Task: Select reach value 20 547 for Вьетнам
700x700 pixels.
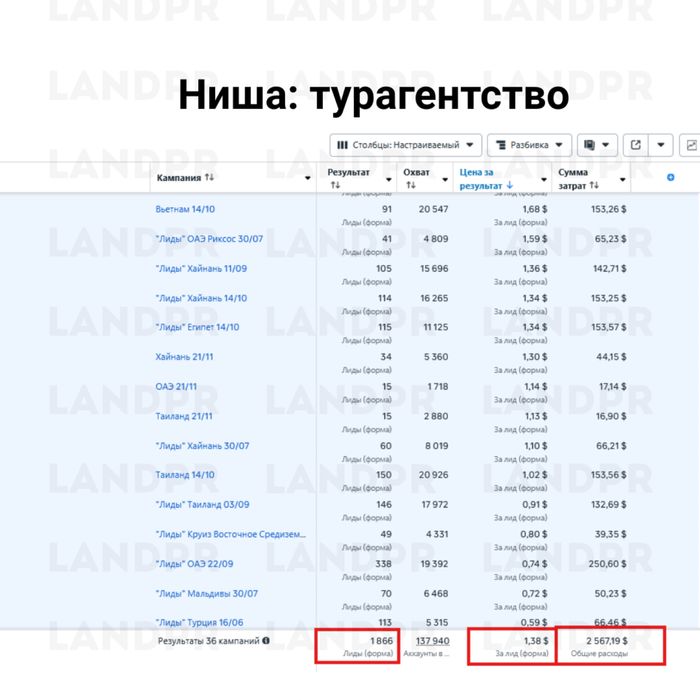Action: (433, 209)
